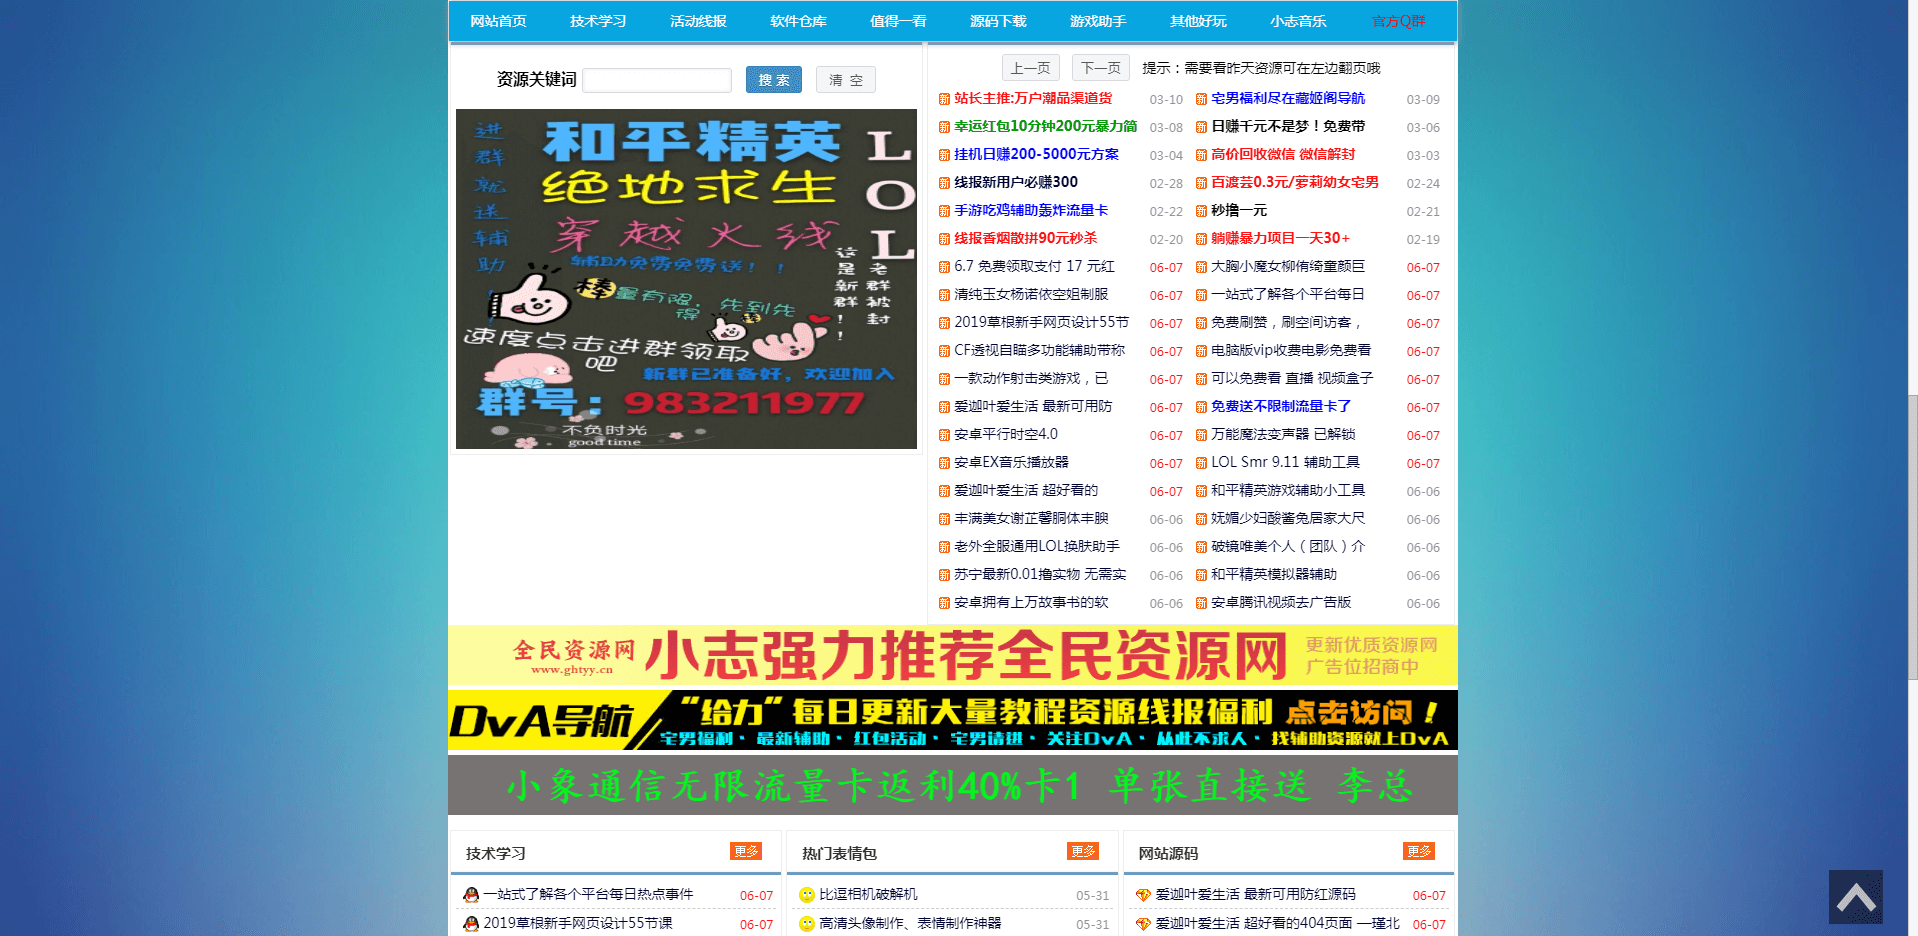This screenshot has width=1918, height=936.
Task: Go to the previous page with 上一页
Action: coord(1030,67)
